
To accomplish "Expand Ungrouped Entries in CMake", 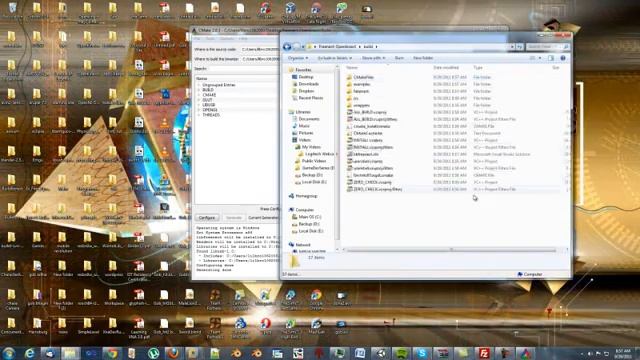I will pyautogui.click(x=199, y=85).
